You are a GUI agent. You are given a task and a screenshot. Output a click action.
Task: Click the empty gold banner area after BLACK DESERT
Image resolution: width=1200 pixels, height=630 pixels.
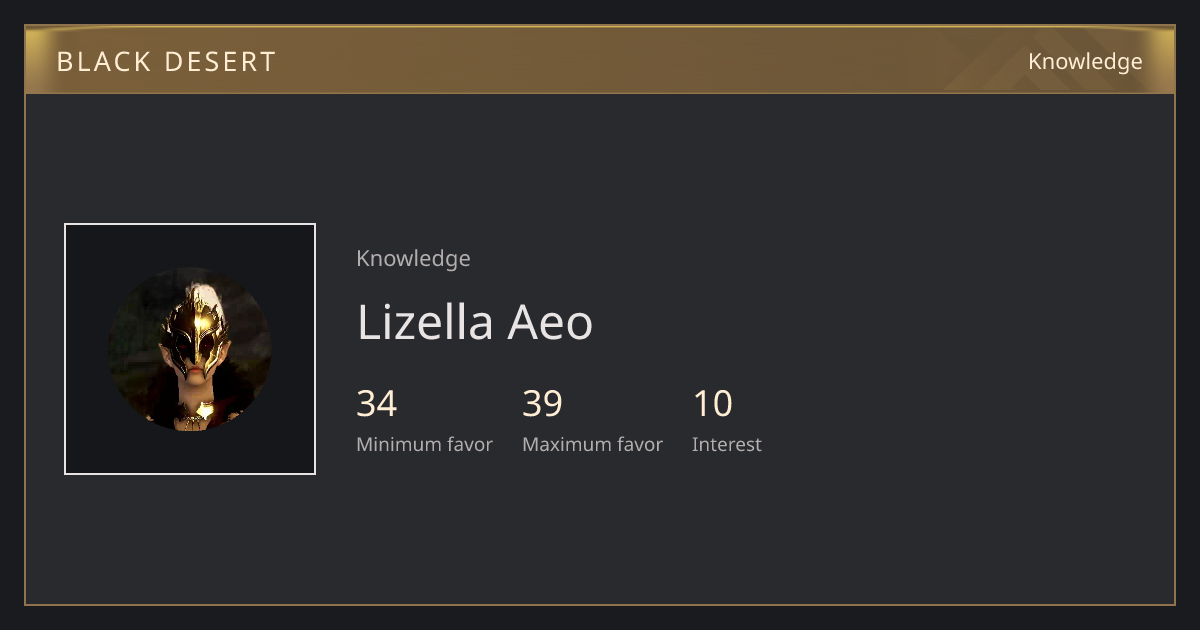tap(600, 62)
